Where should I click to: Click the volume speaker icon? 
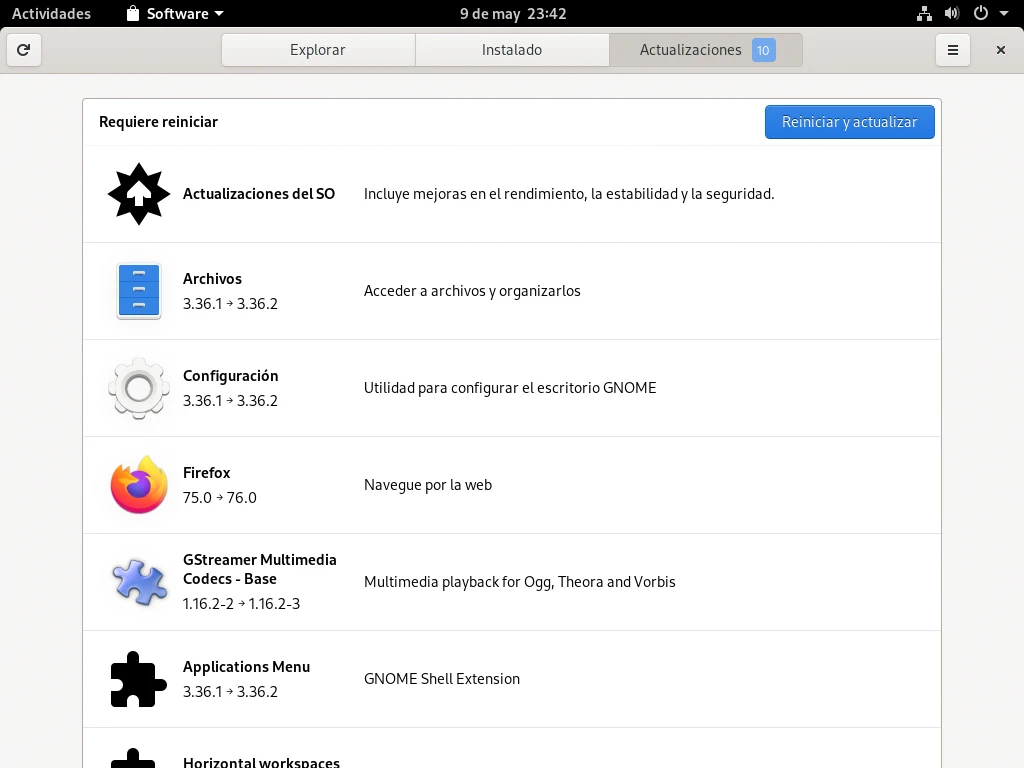952,14
